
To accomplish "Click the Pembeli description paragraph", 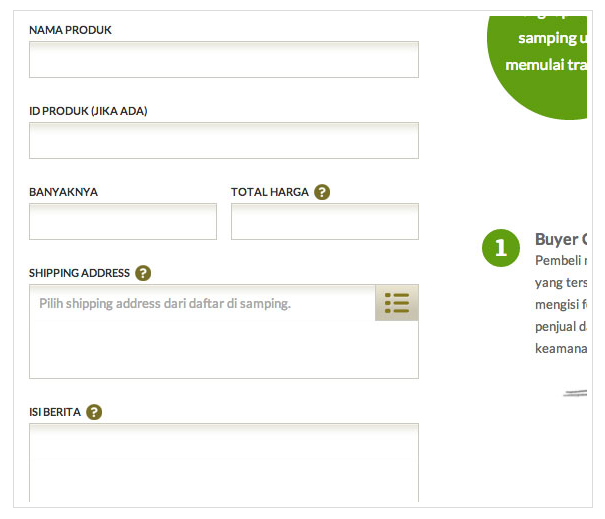I will (561, 305).
